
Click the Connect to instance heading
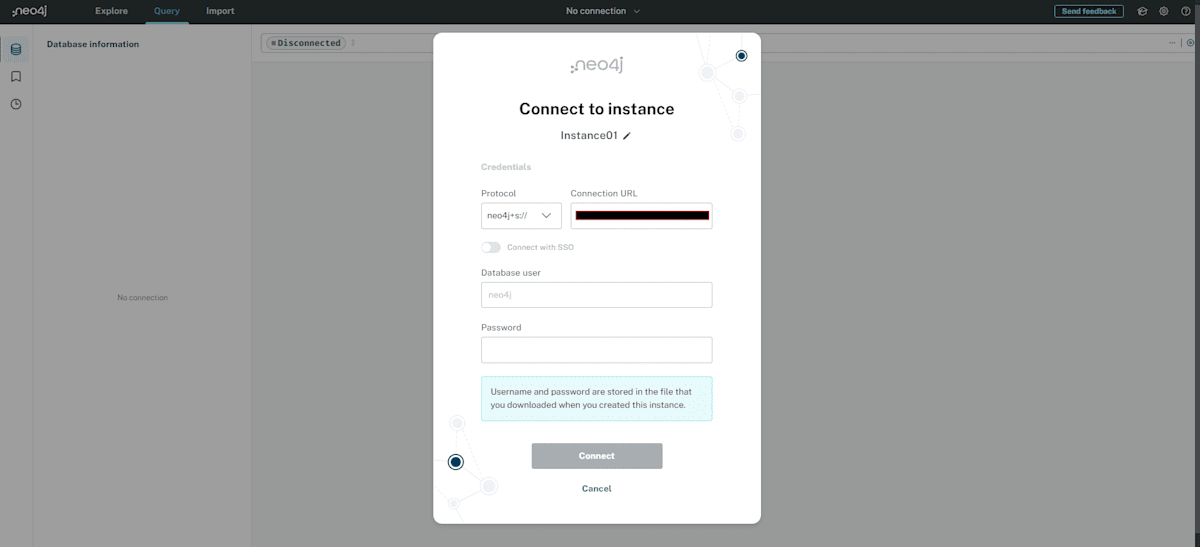[x=597, y=109]
